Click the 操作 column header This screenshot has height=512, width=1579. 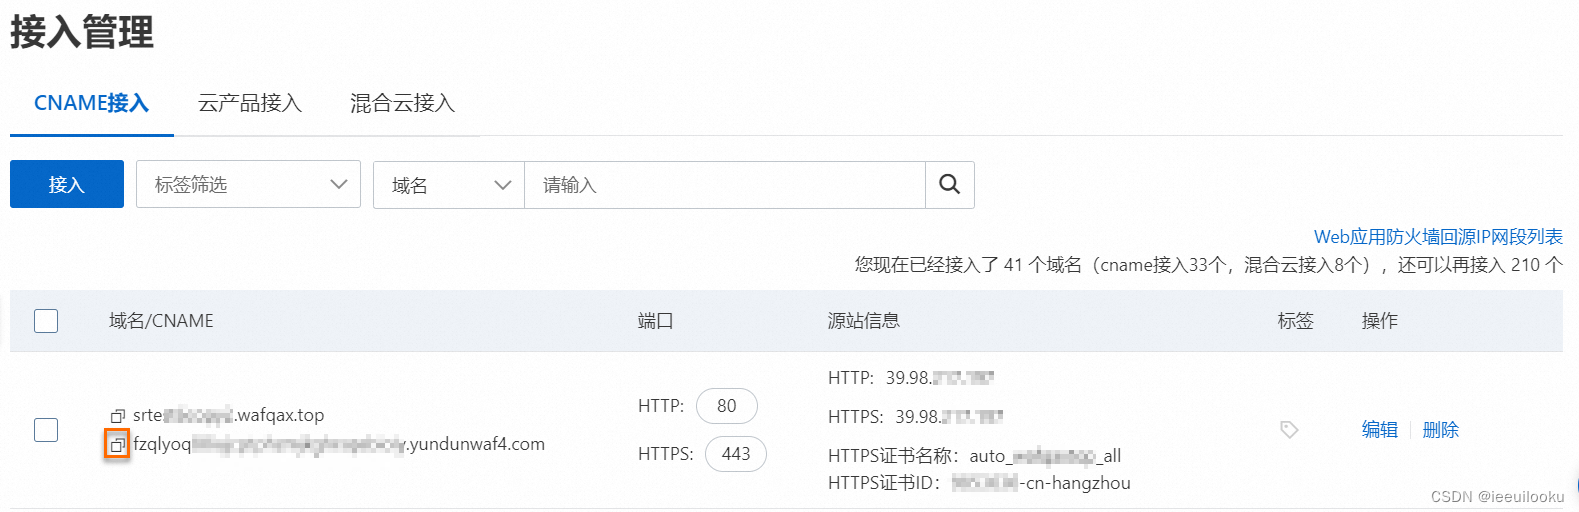(1380, 321)
